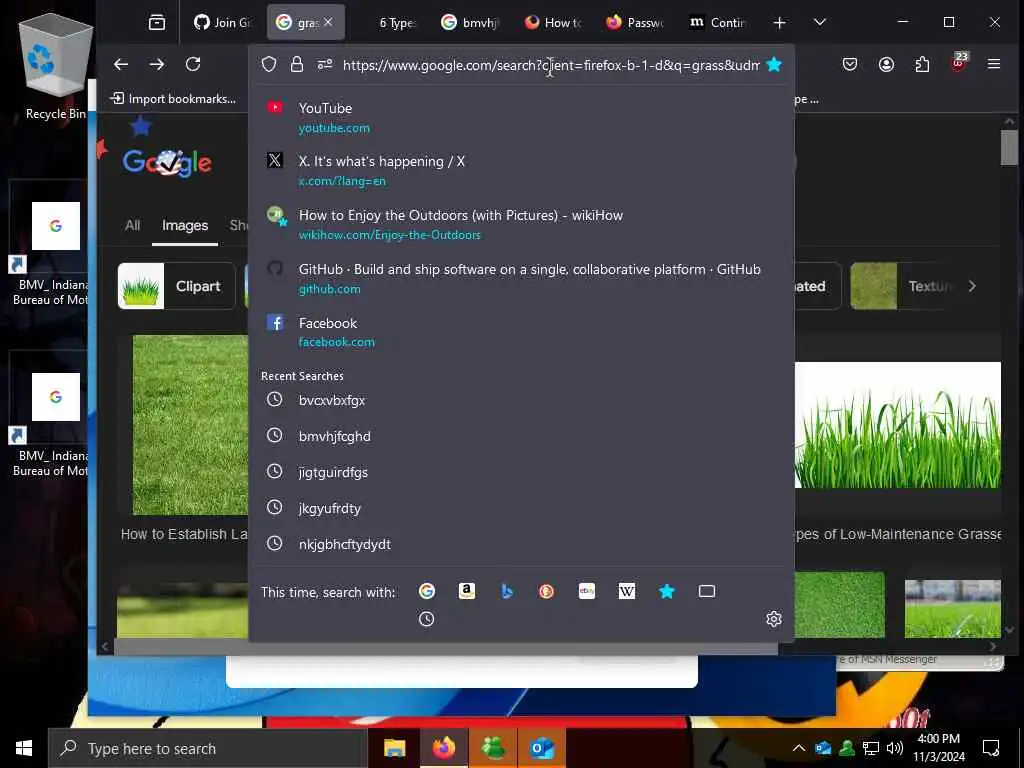Choose recent search jkgyufrdty

tap(521, 507)
